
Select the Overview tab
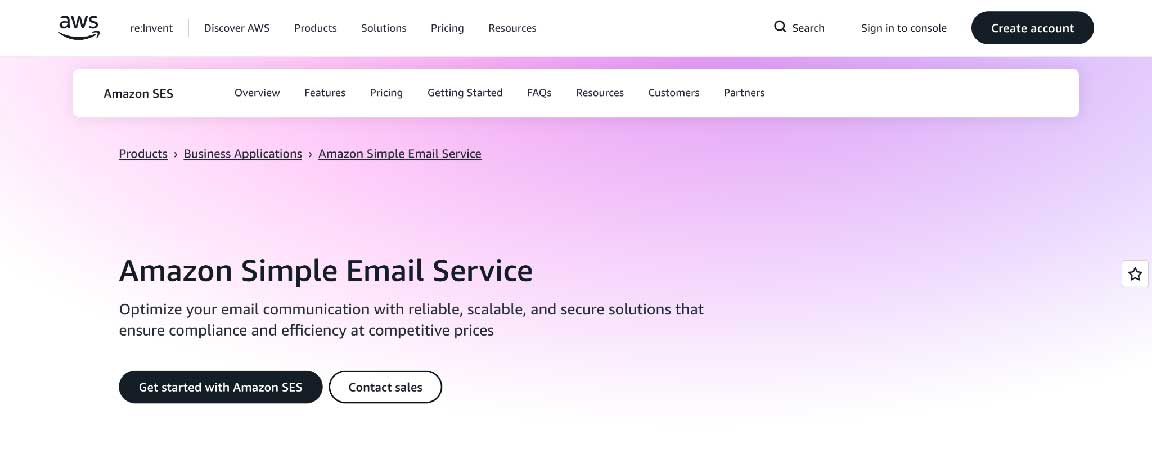click(x=257, y=93)
